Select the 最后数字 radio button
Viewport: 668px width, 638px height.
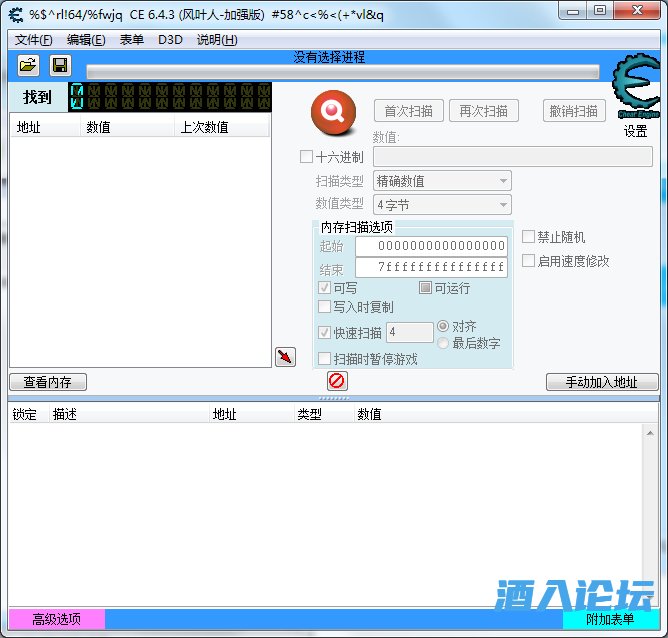[x=444, y=343]
